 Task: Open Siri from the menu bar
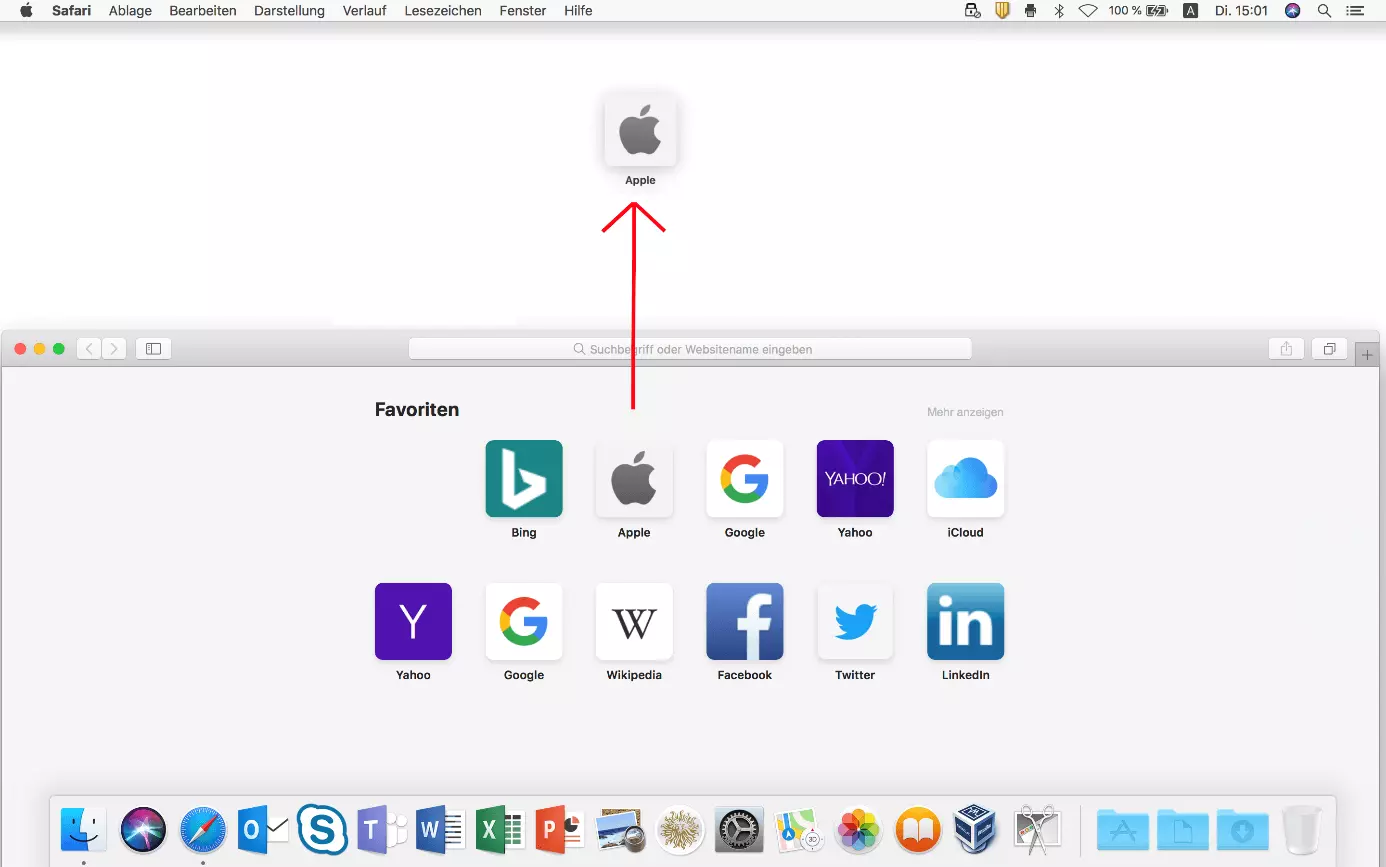coord(1292,11)
